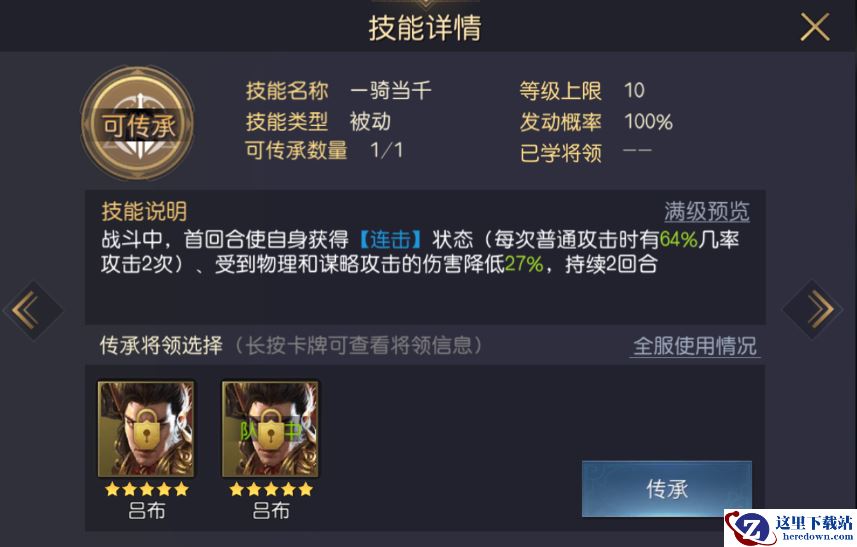Tap the 吕布 name under second card
The image size is (857, 547).
[271, 511]
